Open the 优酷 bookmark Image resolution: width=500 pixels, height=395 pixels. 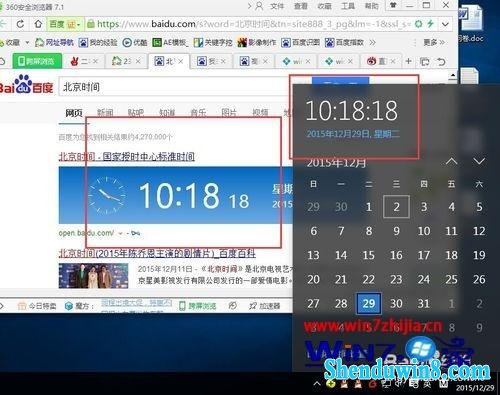point(135,42)
